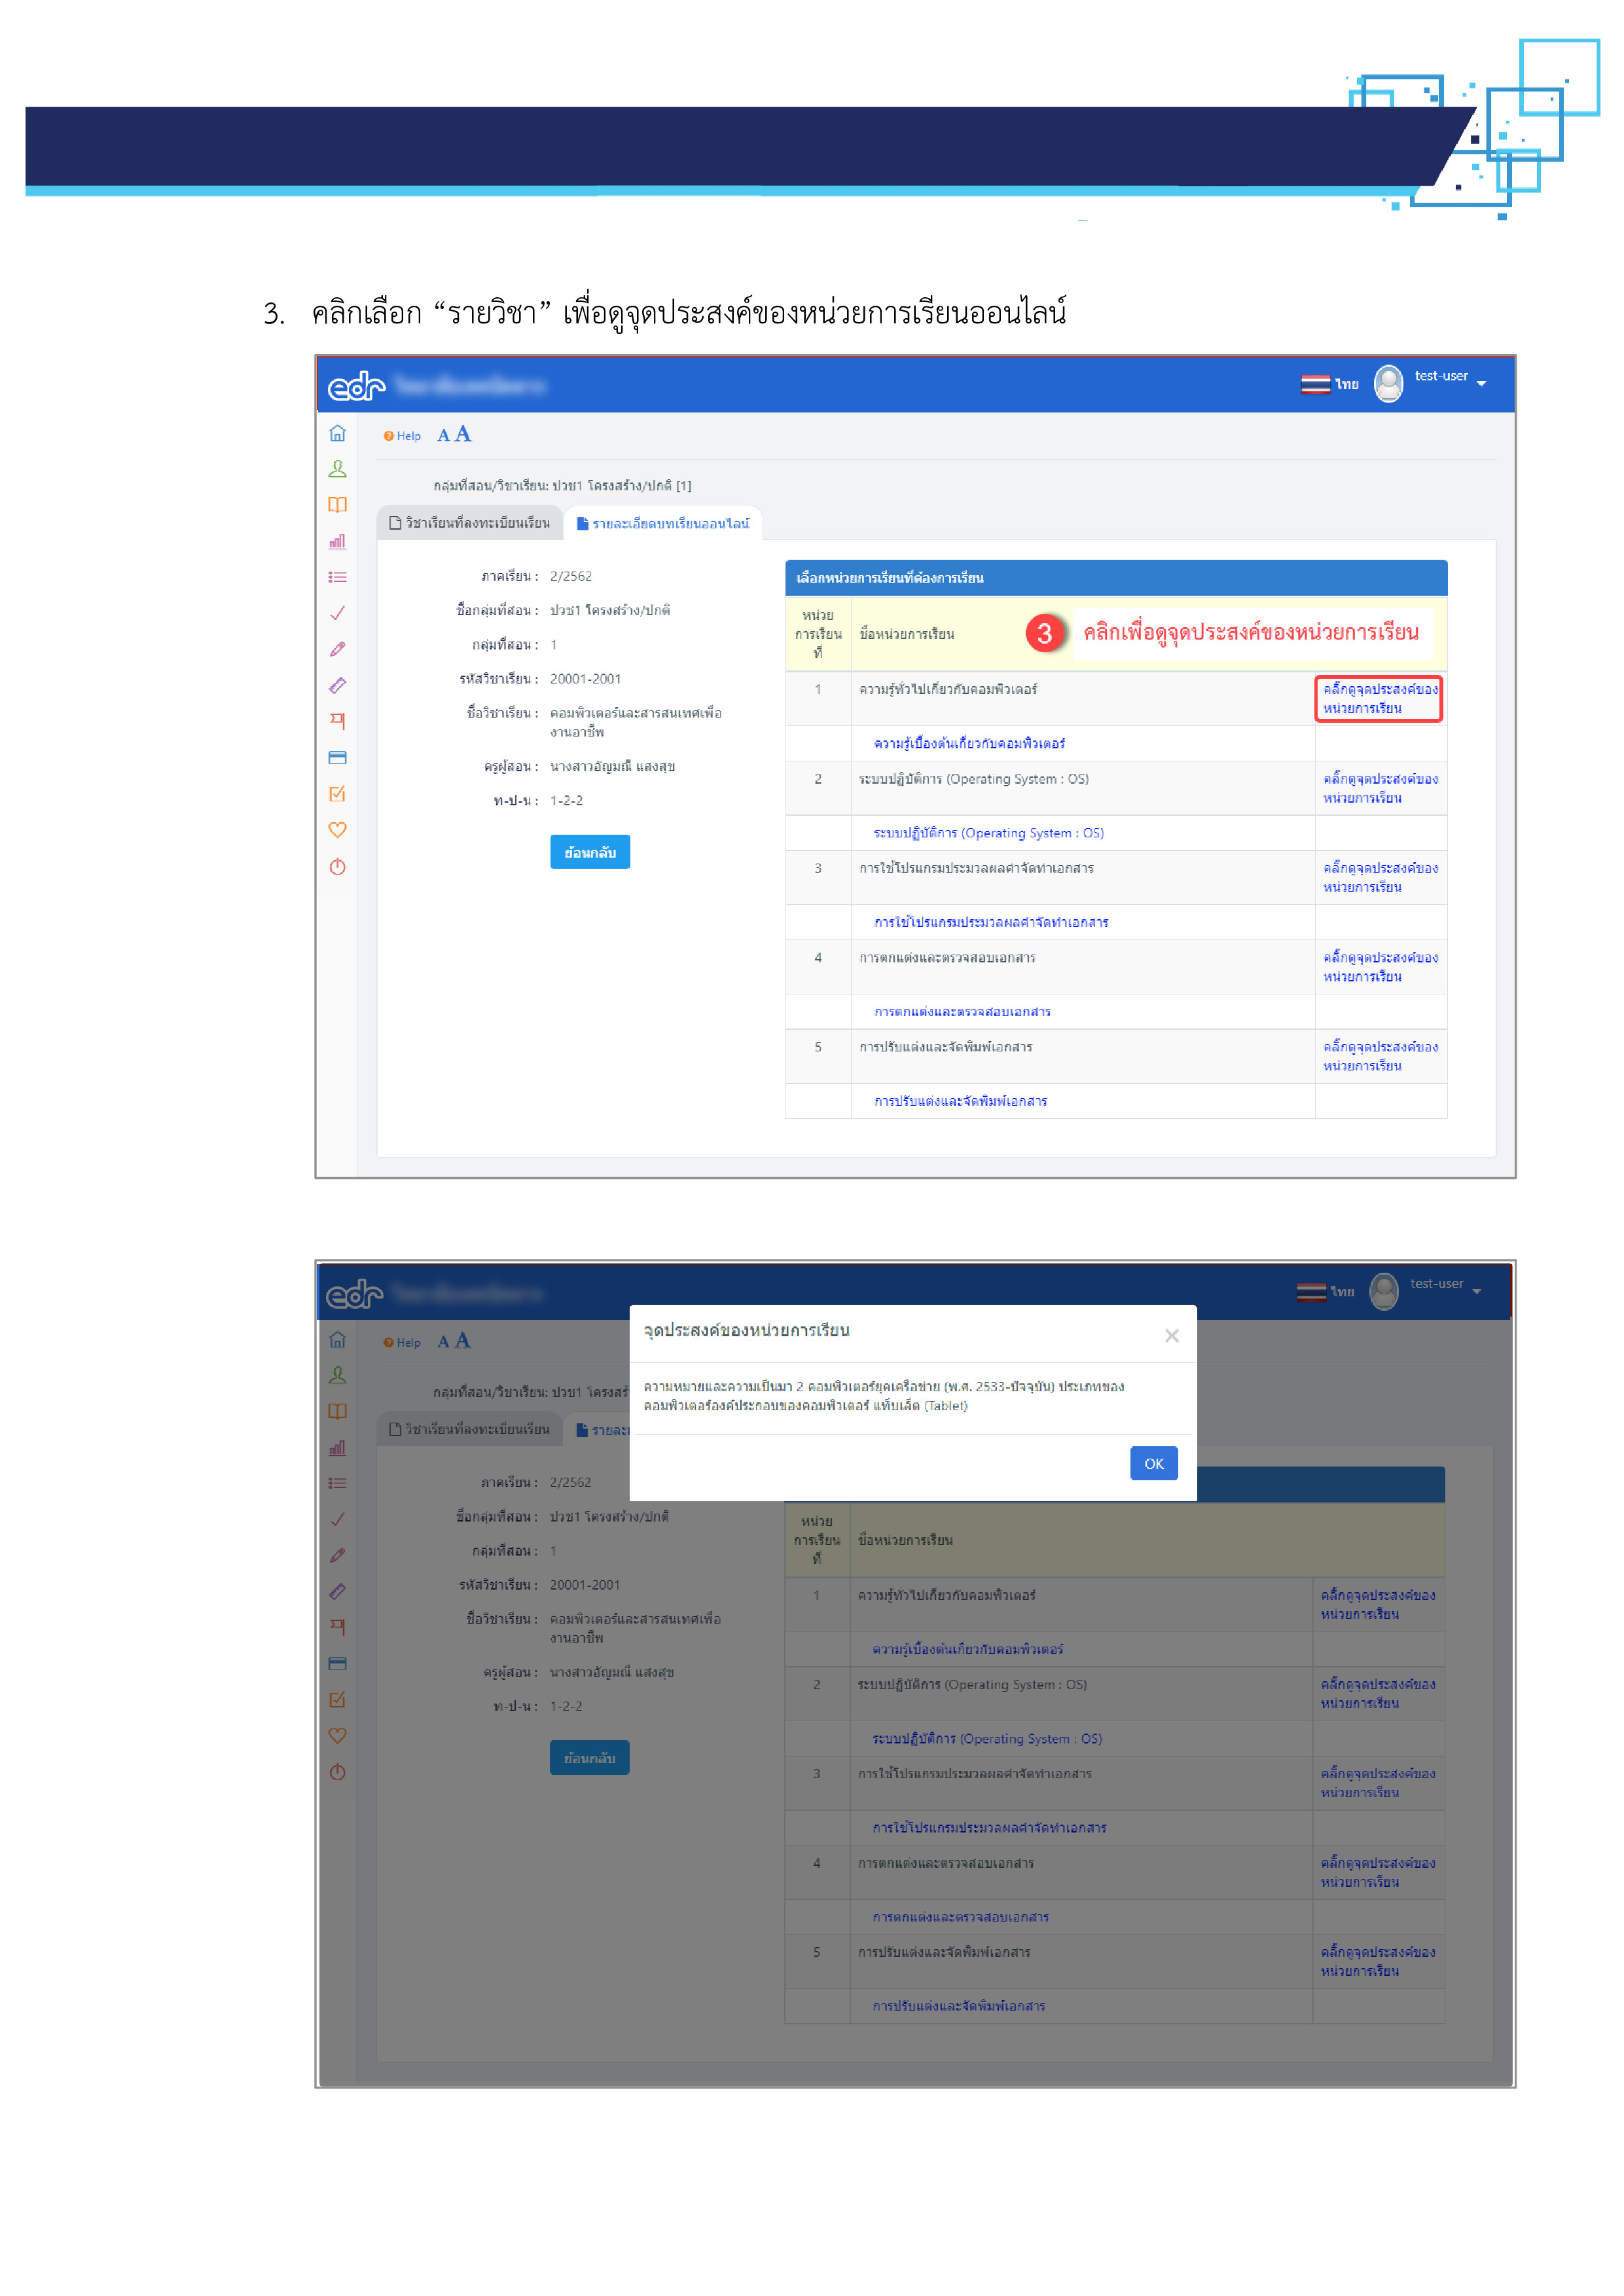Click the user avatar in upper screenshot header

(1388, 383)
